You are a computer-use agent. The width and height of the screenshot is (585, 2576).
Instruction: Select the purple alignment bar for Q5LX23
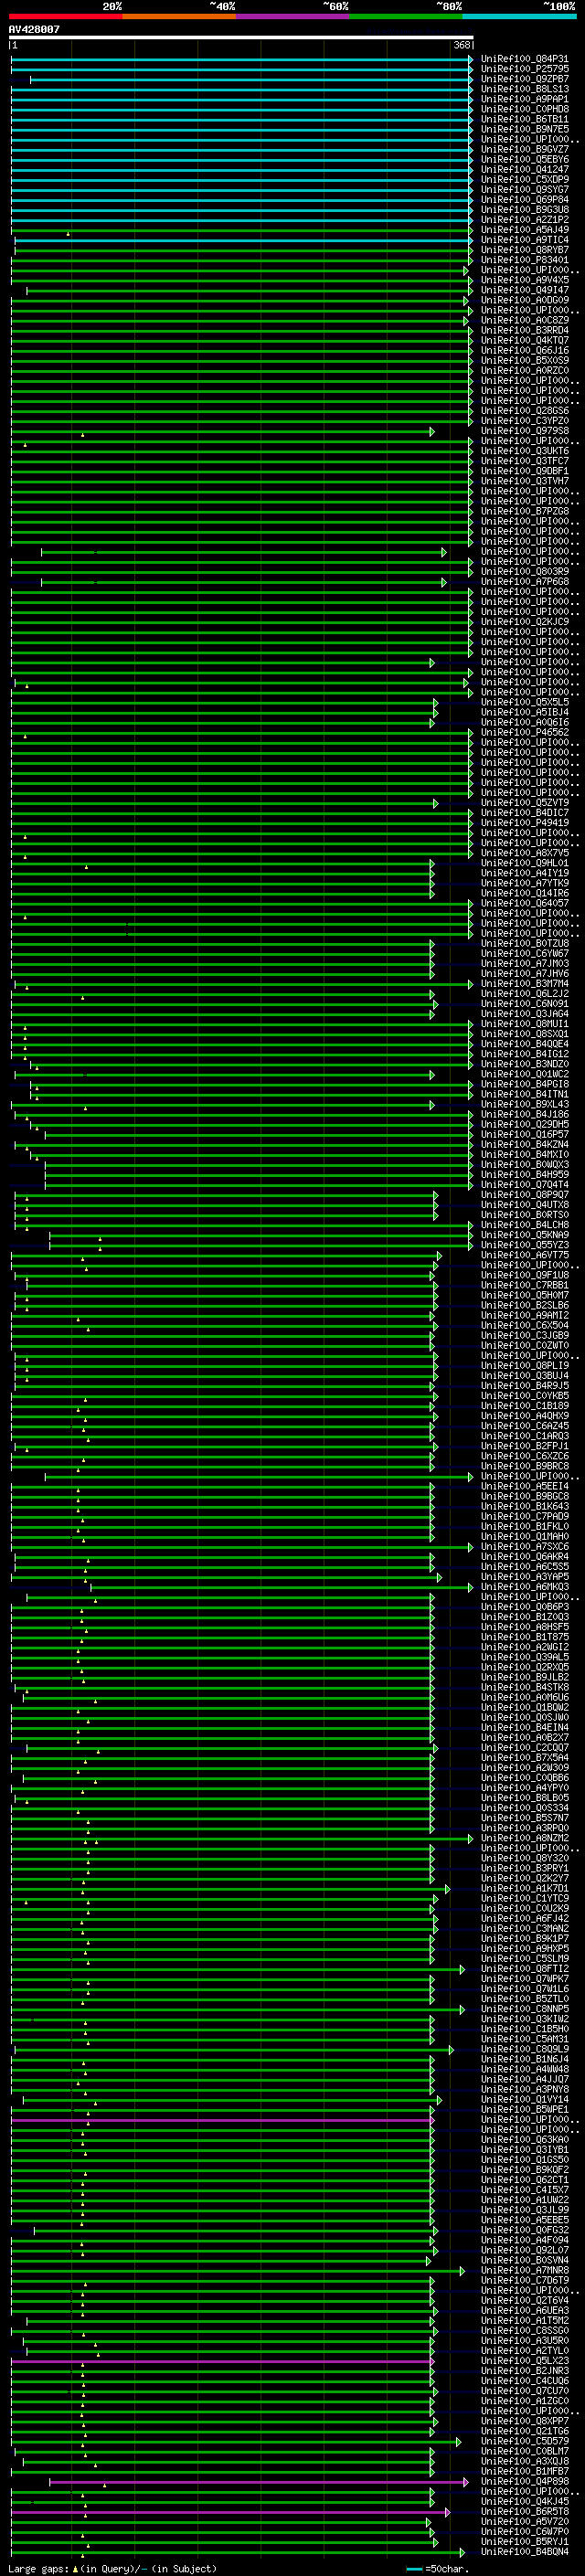(x=222, y=2361)
